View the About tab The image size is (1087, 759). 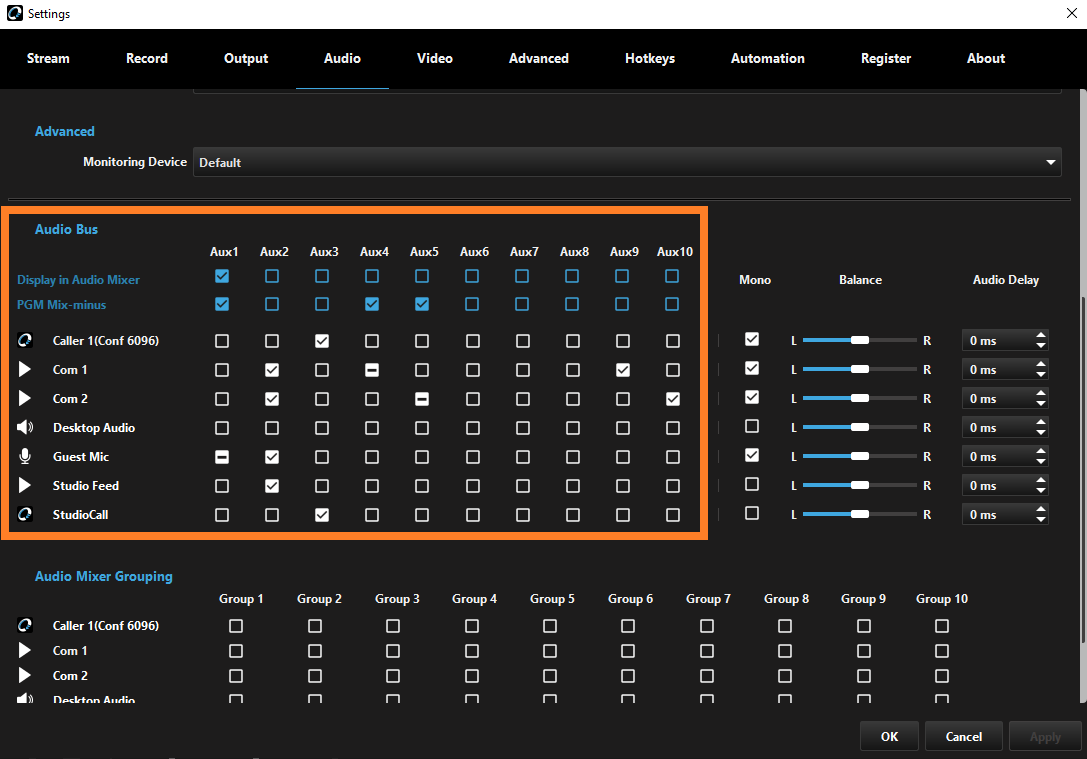(x=986, y=58)
